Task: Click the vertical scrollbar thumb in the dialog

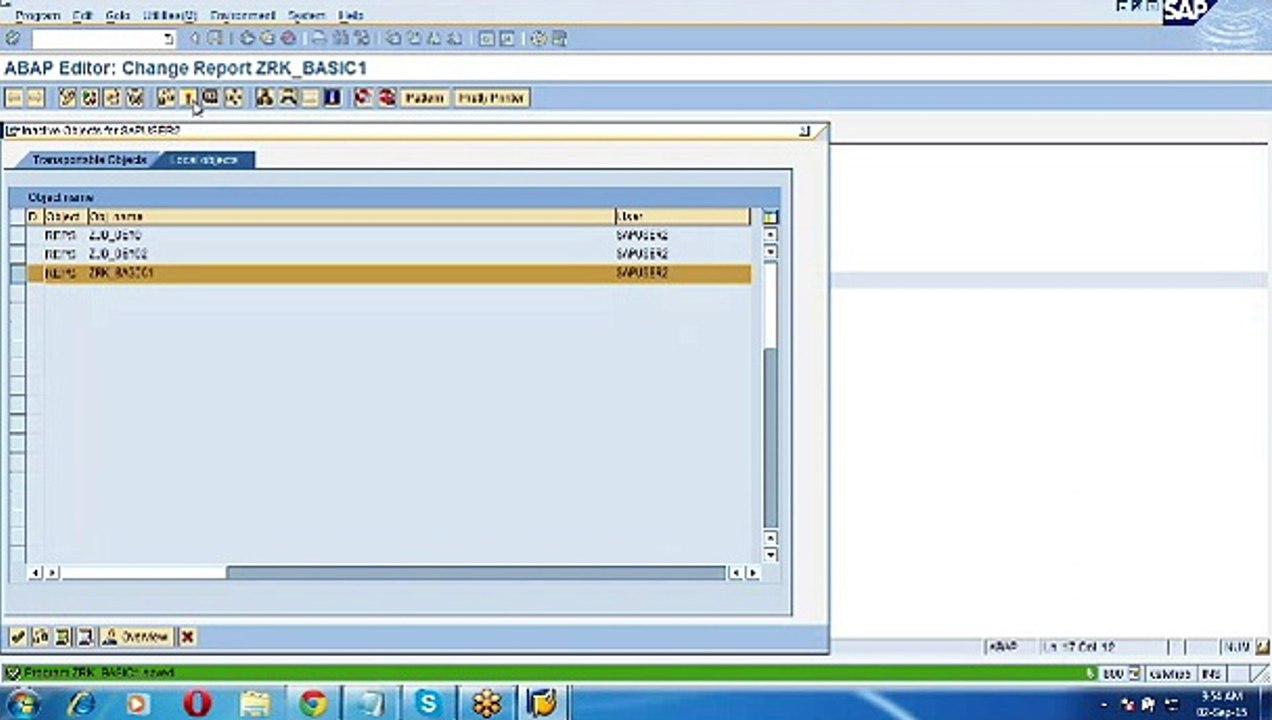Action: point(769,437)
